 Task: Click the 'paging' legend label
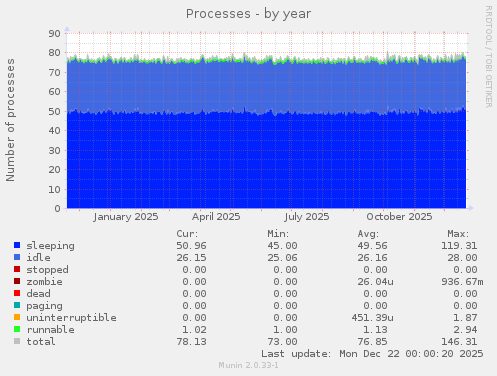[x=45, y=306]
